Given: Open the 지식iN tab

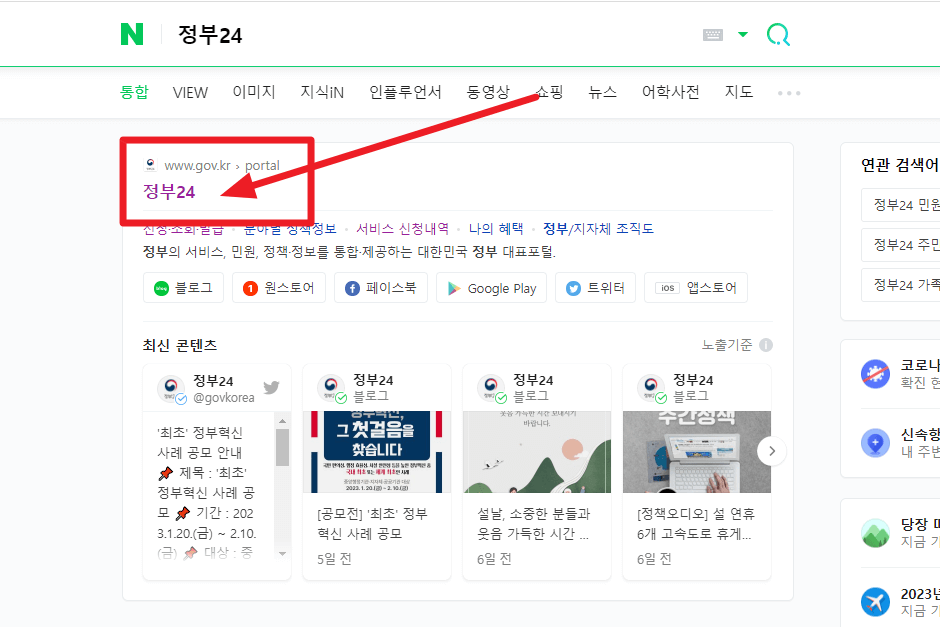Looking at the screenshot, I should coord(322,92).
